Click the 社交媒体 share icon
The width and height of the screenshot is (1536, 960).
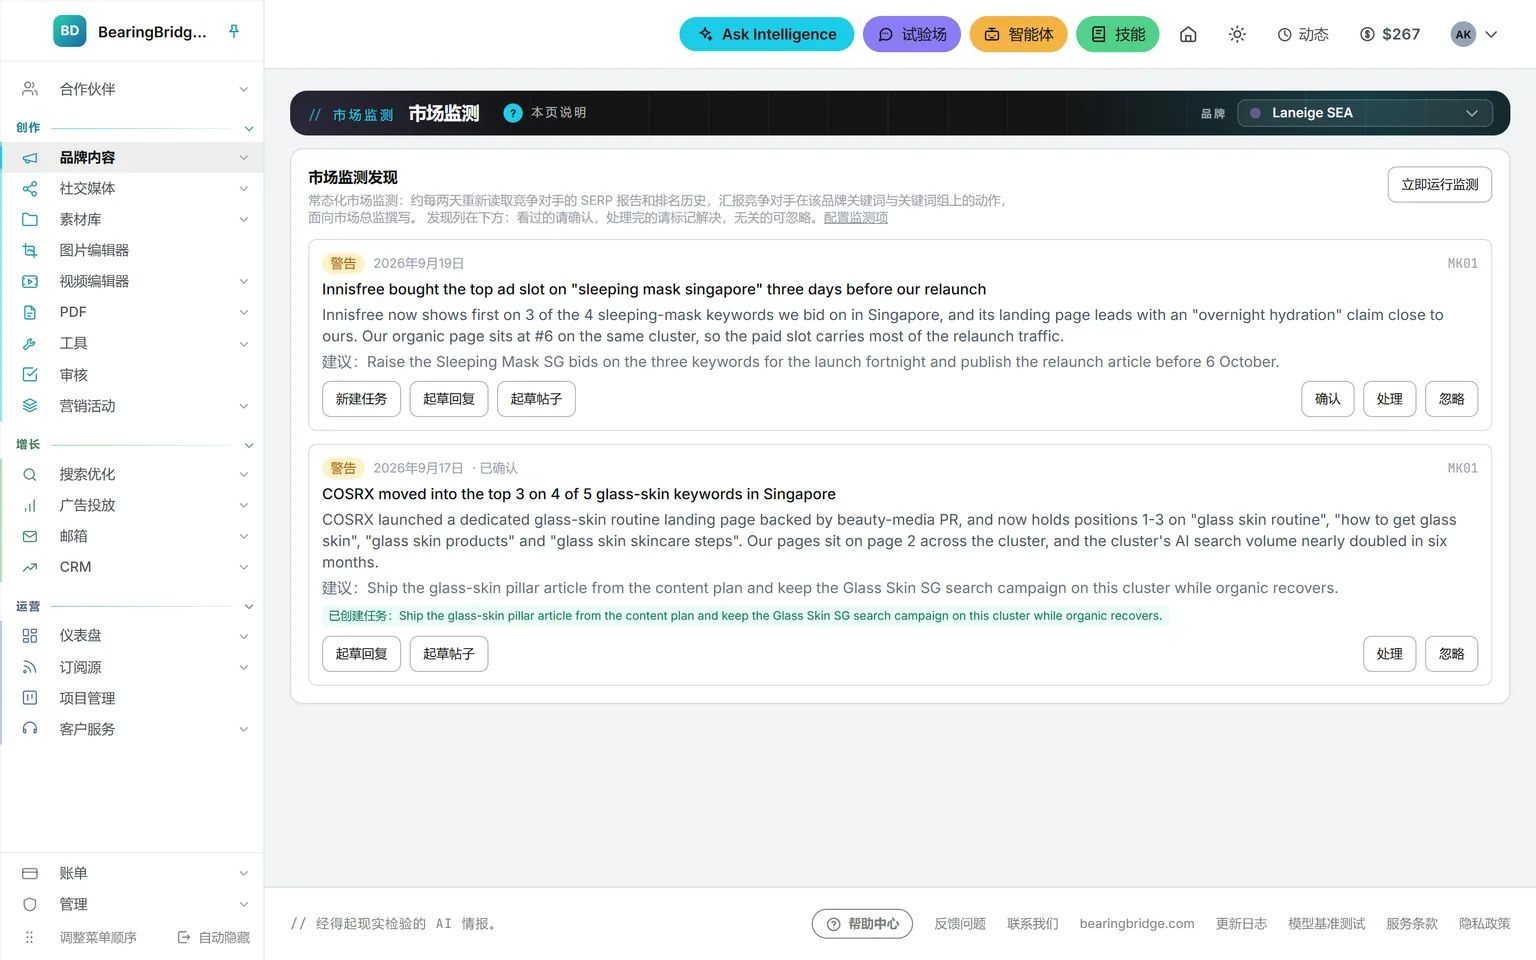click(x=30, y=188)
